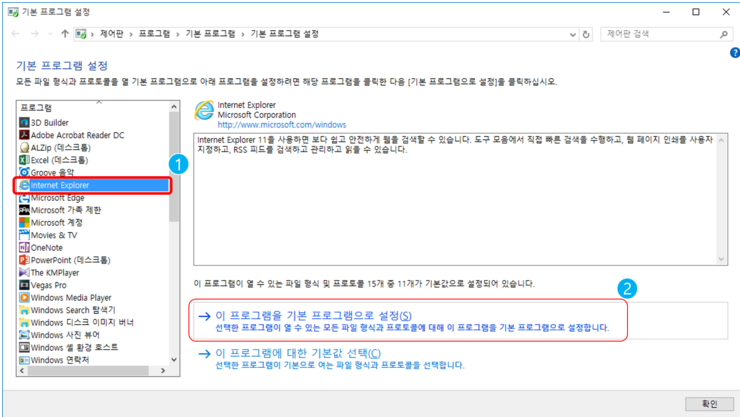
Task: Click the large Internet Explorer logo
Action: [204, 111]
